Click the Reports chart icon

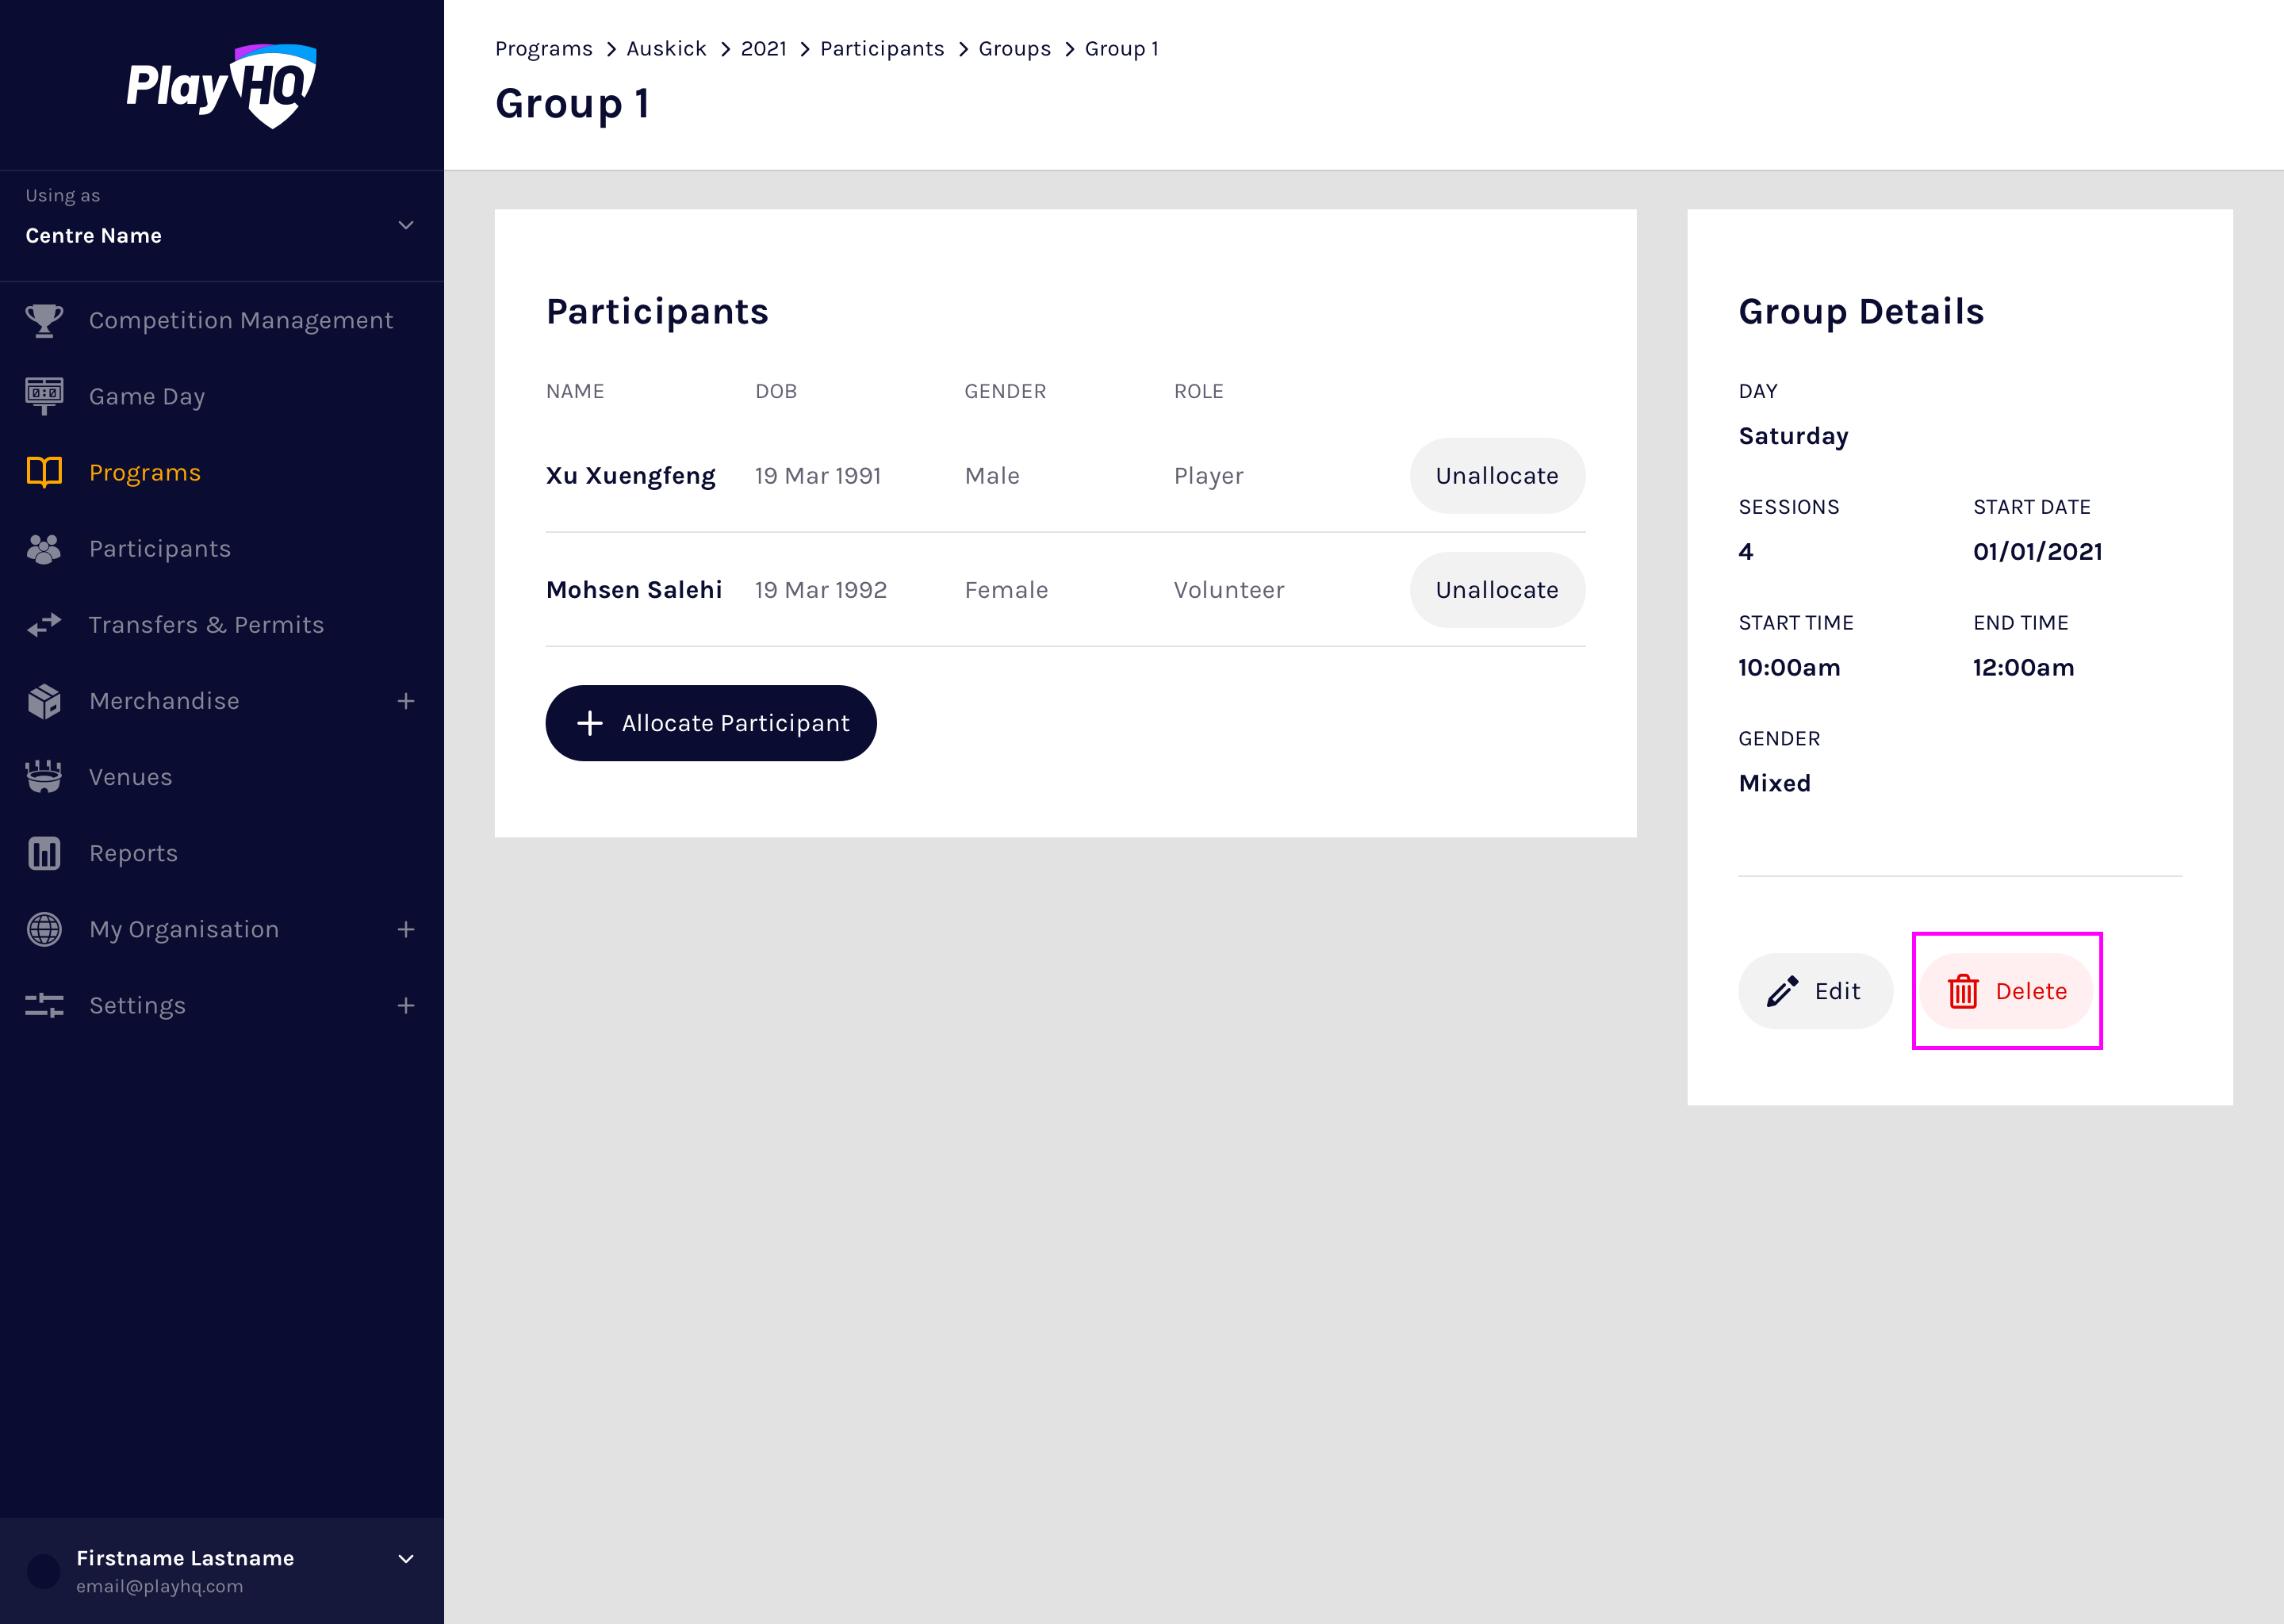click(x=44, y=853)
